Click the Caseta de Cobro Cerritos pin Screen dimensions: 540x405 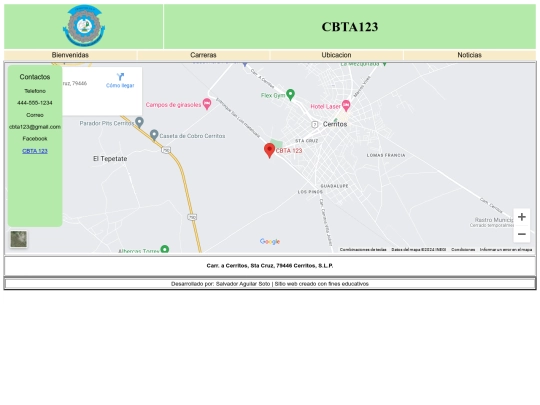click(154, 135)
